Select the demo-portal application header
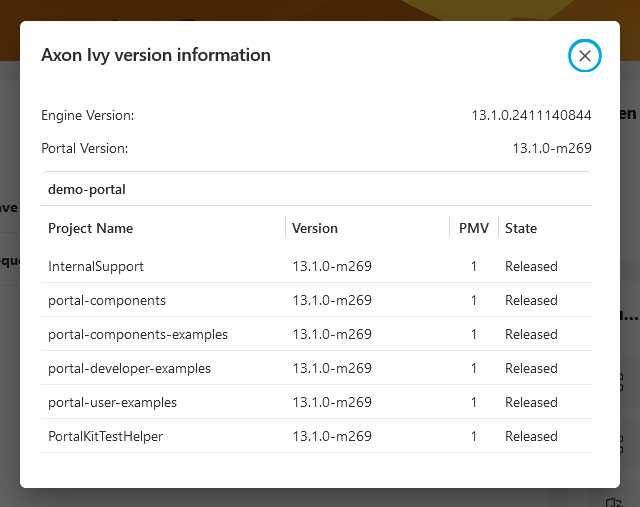 click(x=316, y=189)
